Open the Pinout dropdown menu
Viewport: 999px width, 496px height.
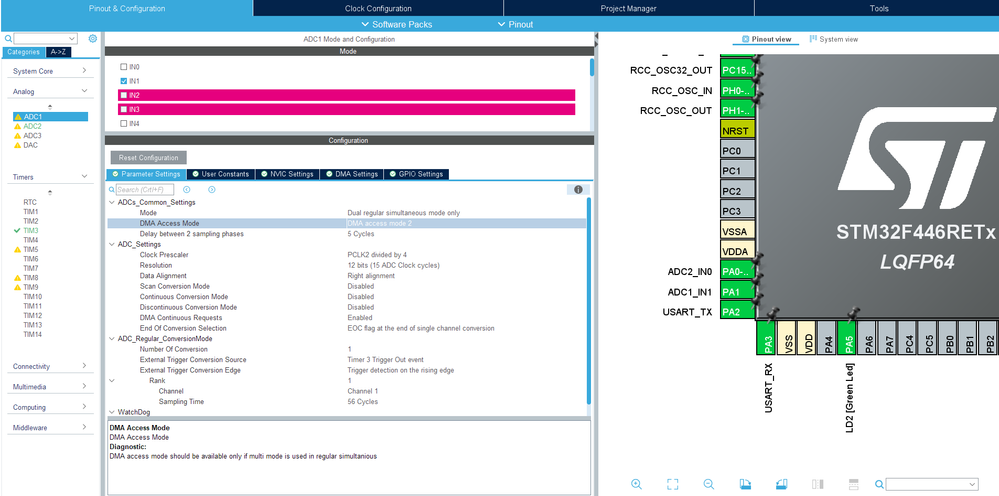(515, 24)
